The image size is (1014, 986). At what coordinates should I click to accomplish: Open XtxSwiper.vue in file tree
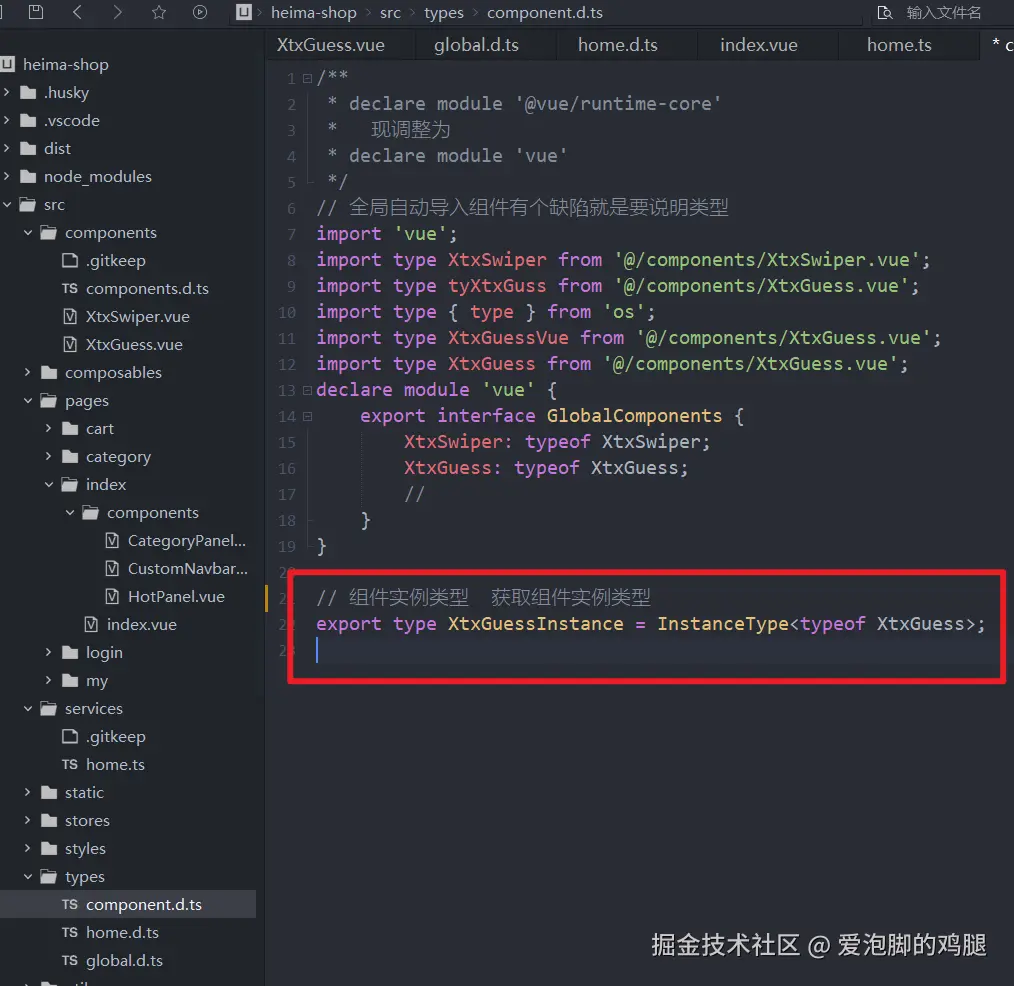(x=137, y=316)
